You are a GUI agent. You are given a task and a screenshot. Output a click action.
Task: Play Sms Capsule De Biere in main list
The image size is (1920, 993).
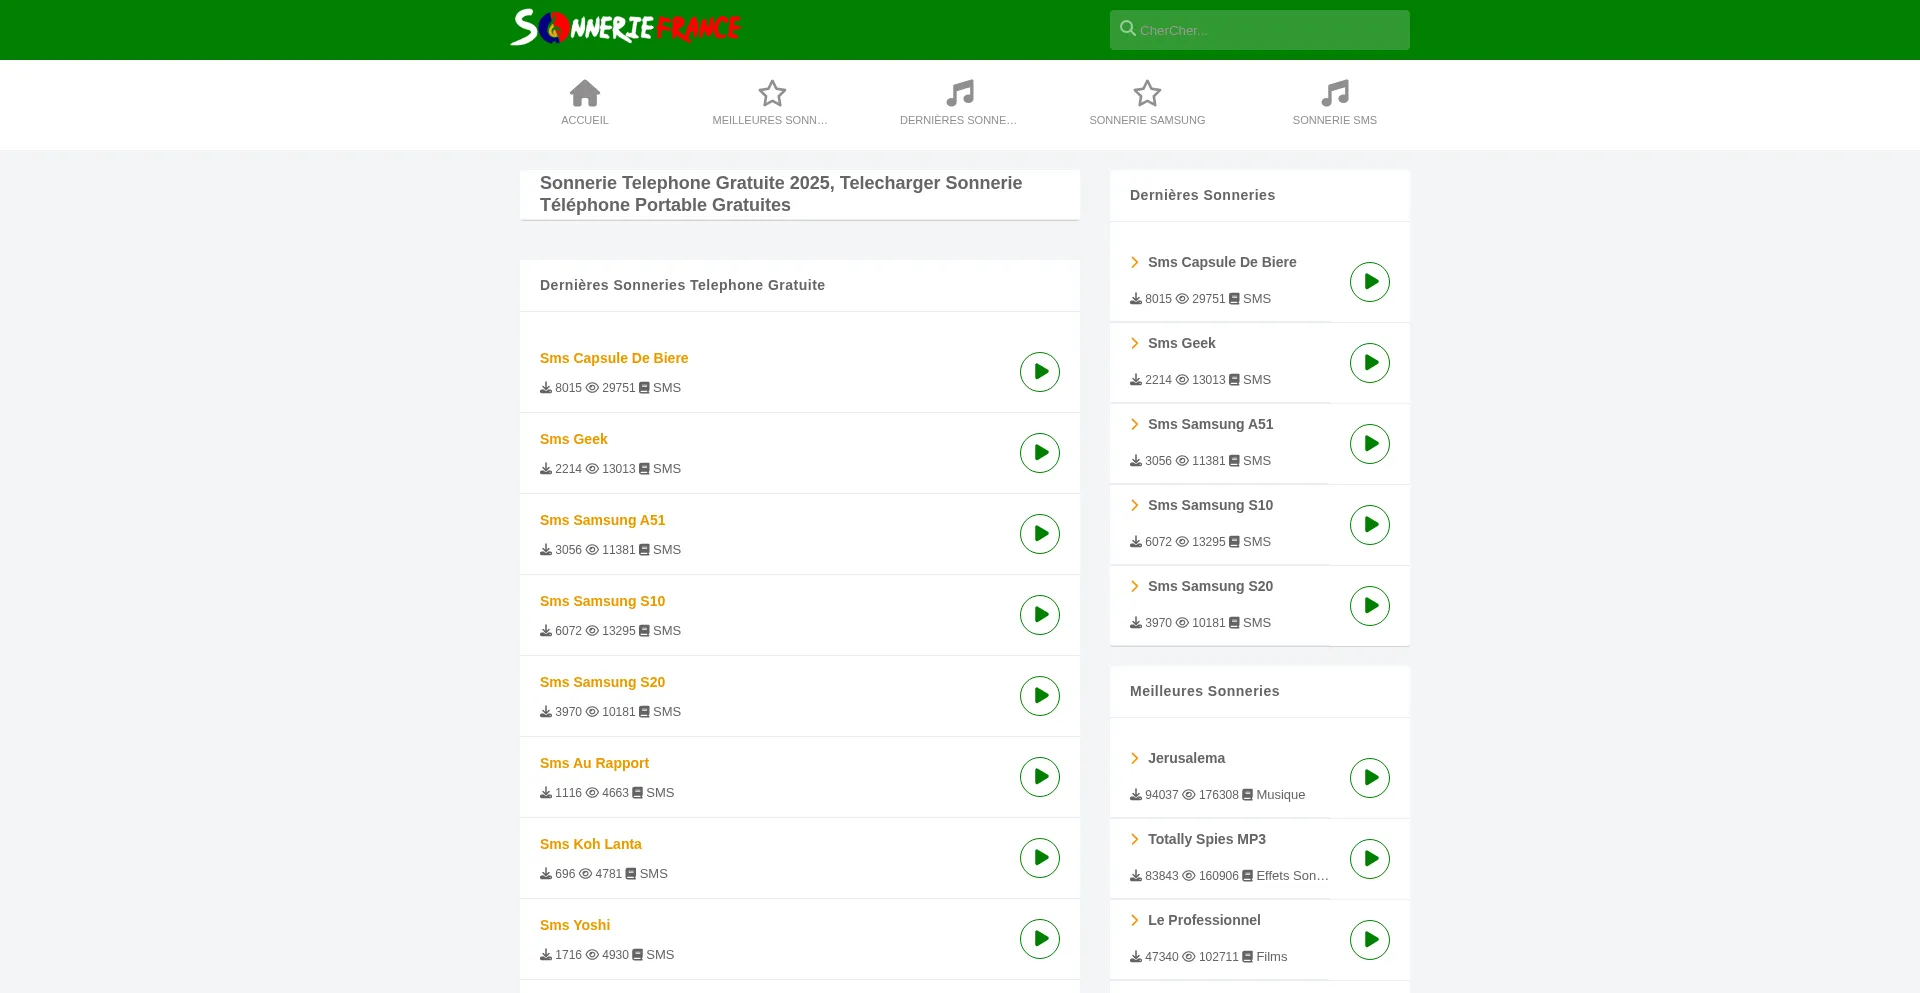1040,372
